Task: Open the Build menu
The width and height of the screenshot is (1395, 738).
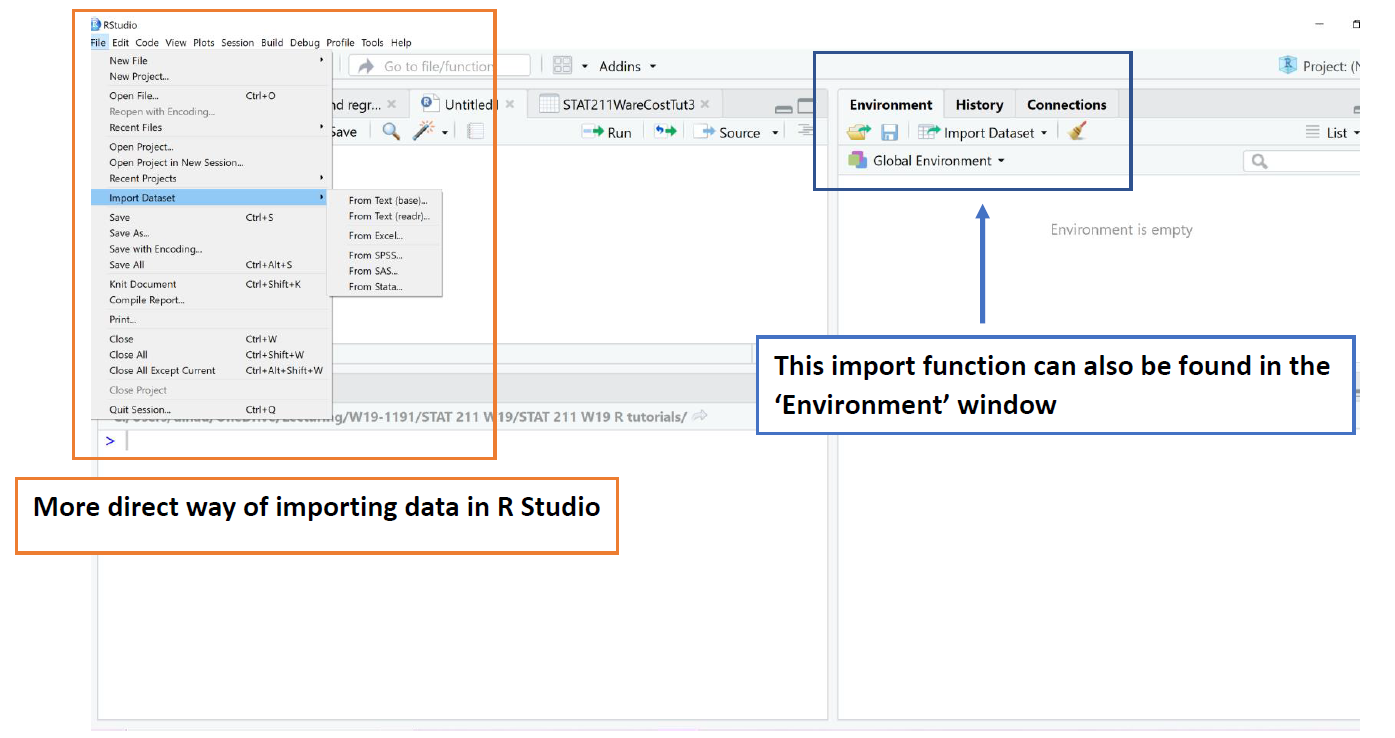Action: coord(272,43)
